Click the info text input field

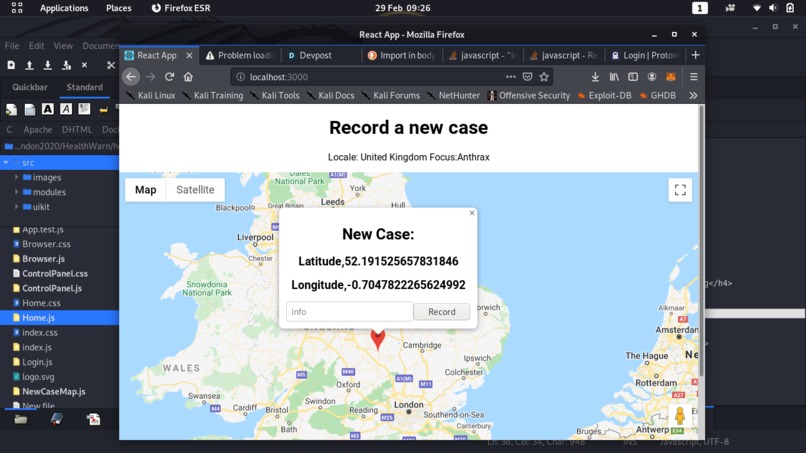(350, 312)
